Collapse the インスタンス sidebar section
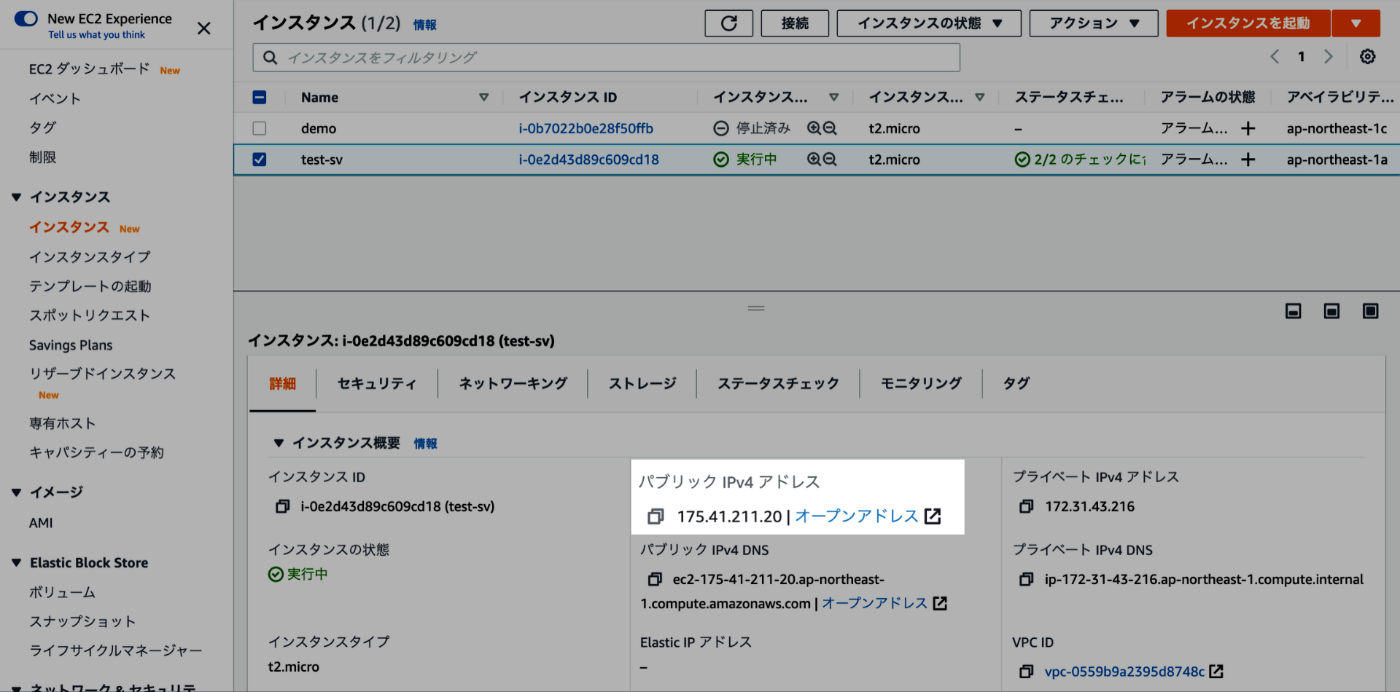The image size is (1400, 692). click(x=16, y=197)
